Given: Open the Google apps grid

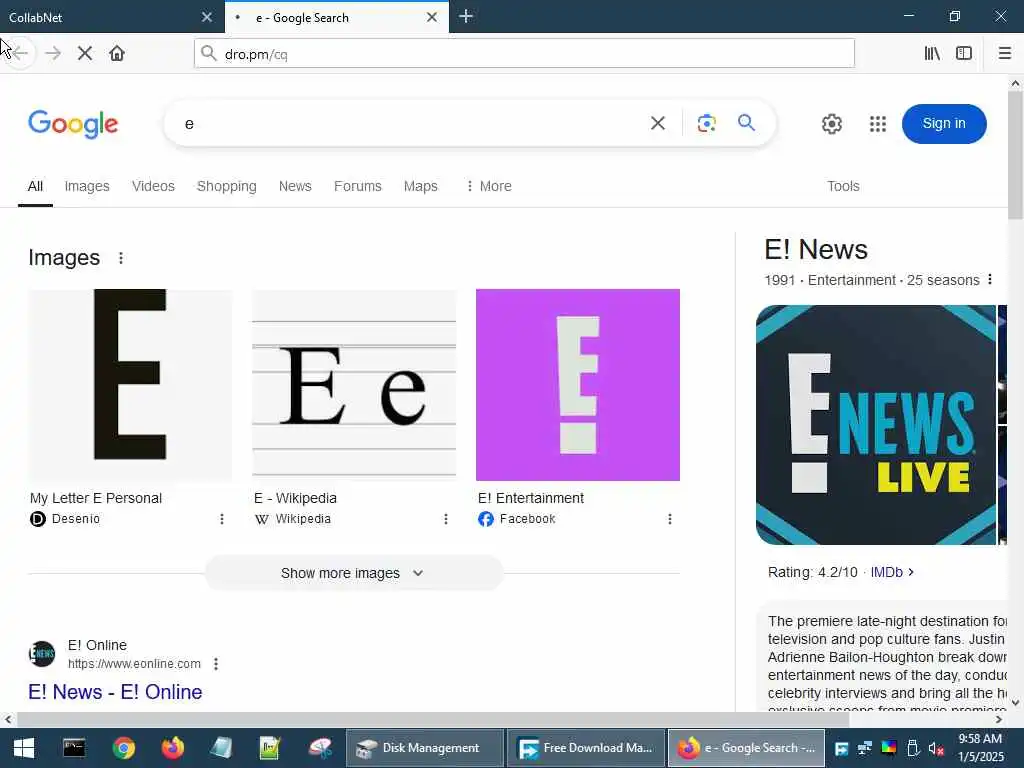Looking at the screenshot, I should point(878,124).
